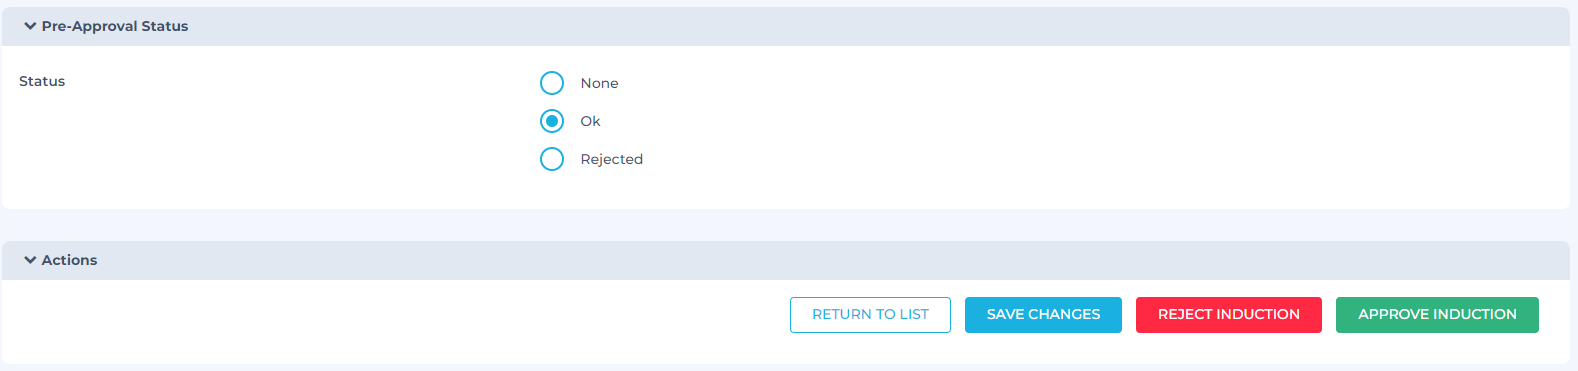Save changes with the blue button
Screen dimensions: 1578x371
1043,314
